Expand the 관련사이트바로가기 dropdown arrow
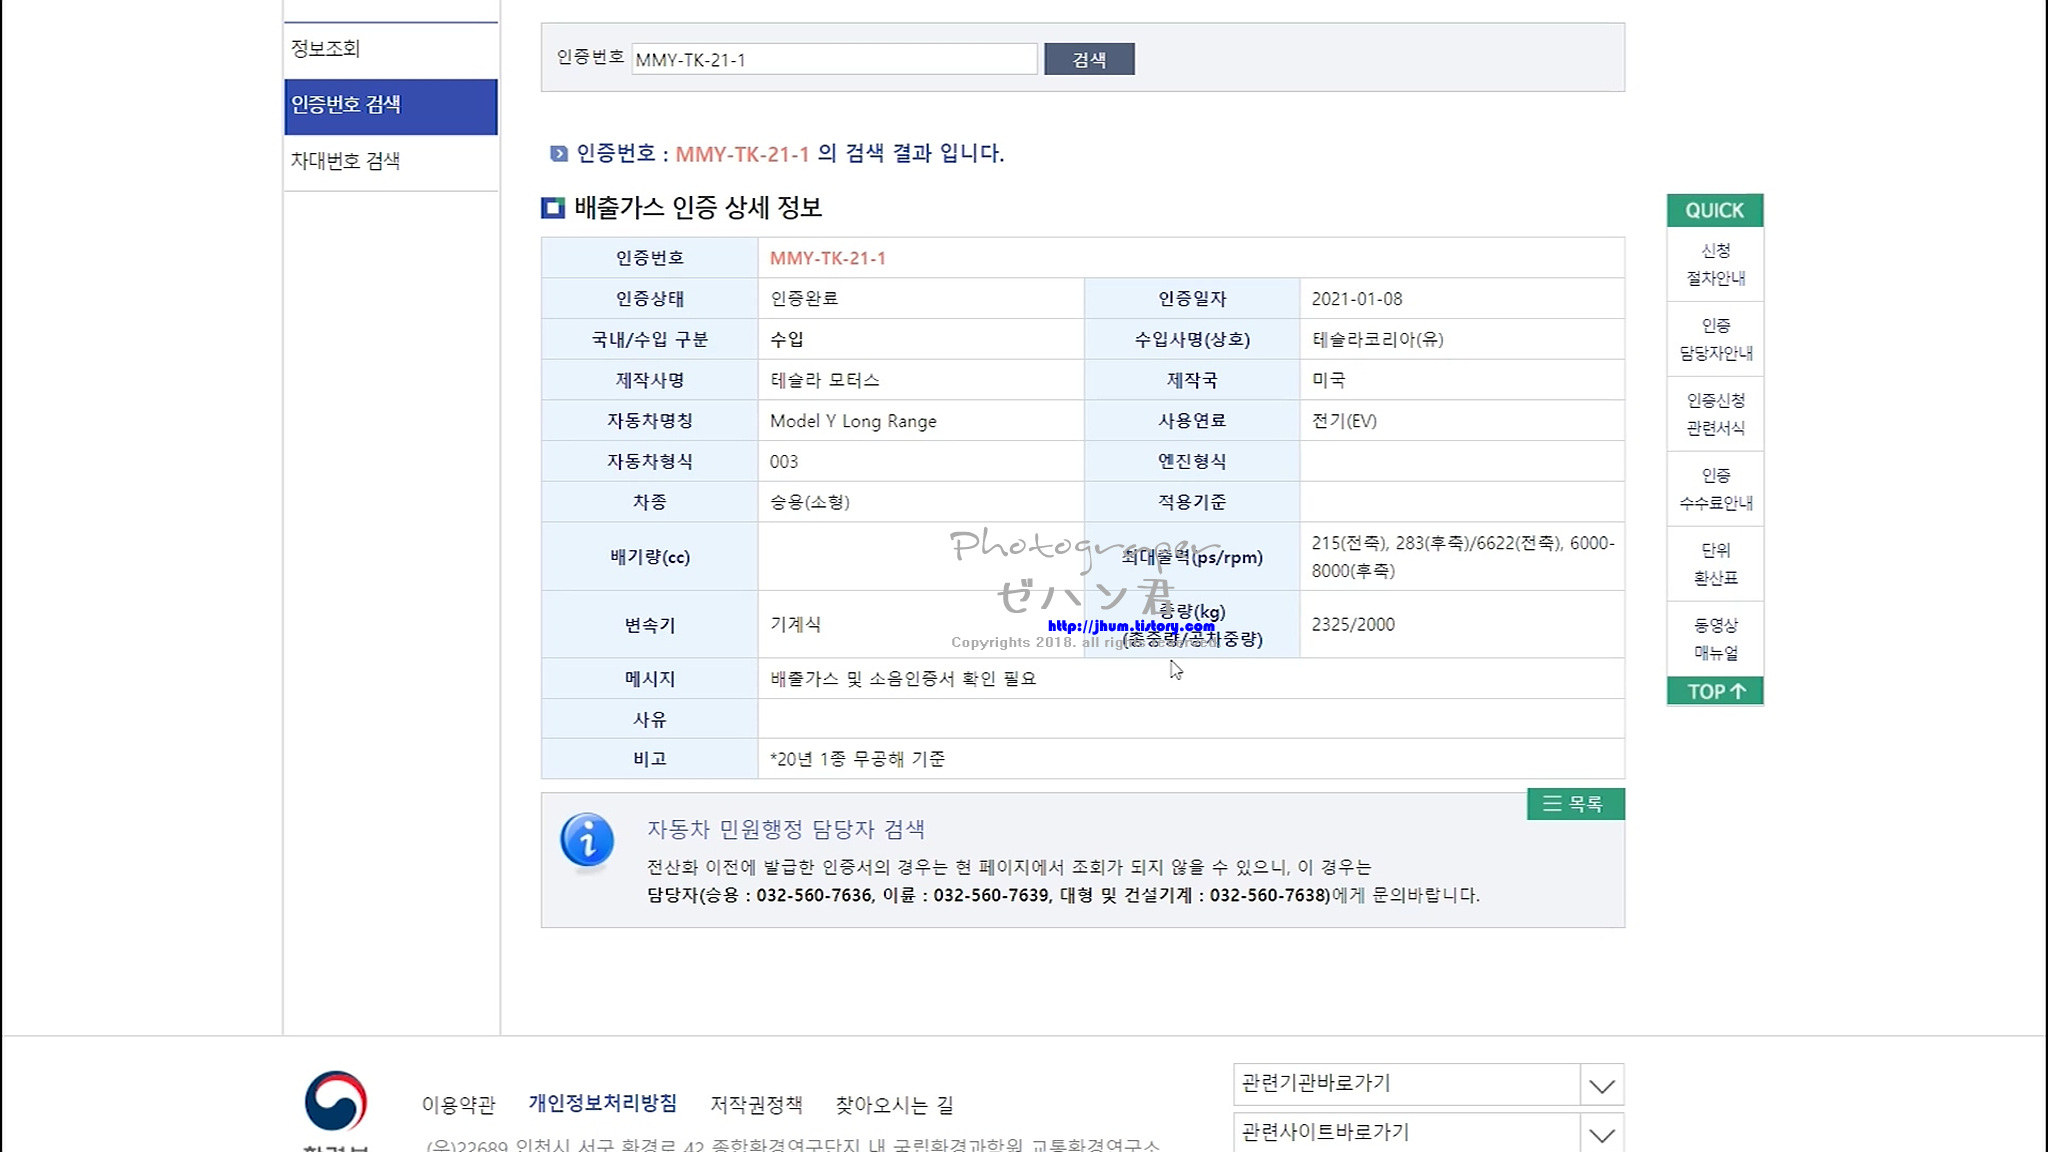The width and height of the screenshot is (2048, 1152). (x=1602, y=1135)
